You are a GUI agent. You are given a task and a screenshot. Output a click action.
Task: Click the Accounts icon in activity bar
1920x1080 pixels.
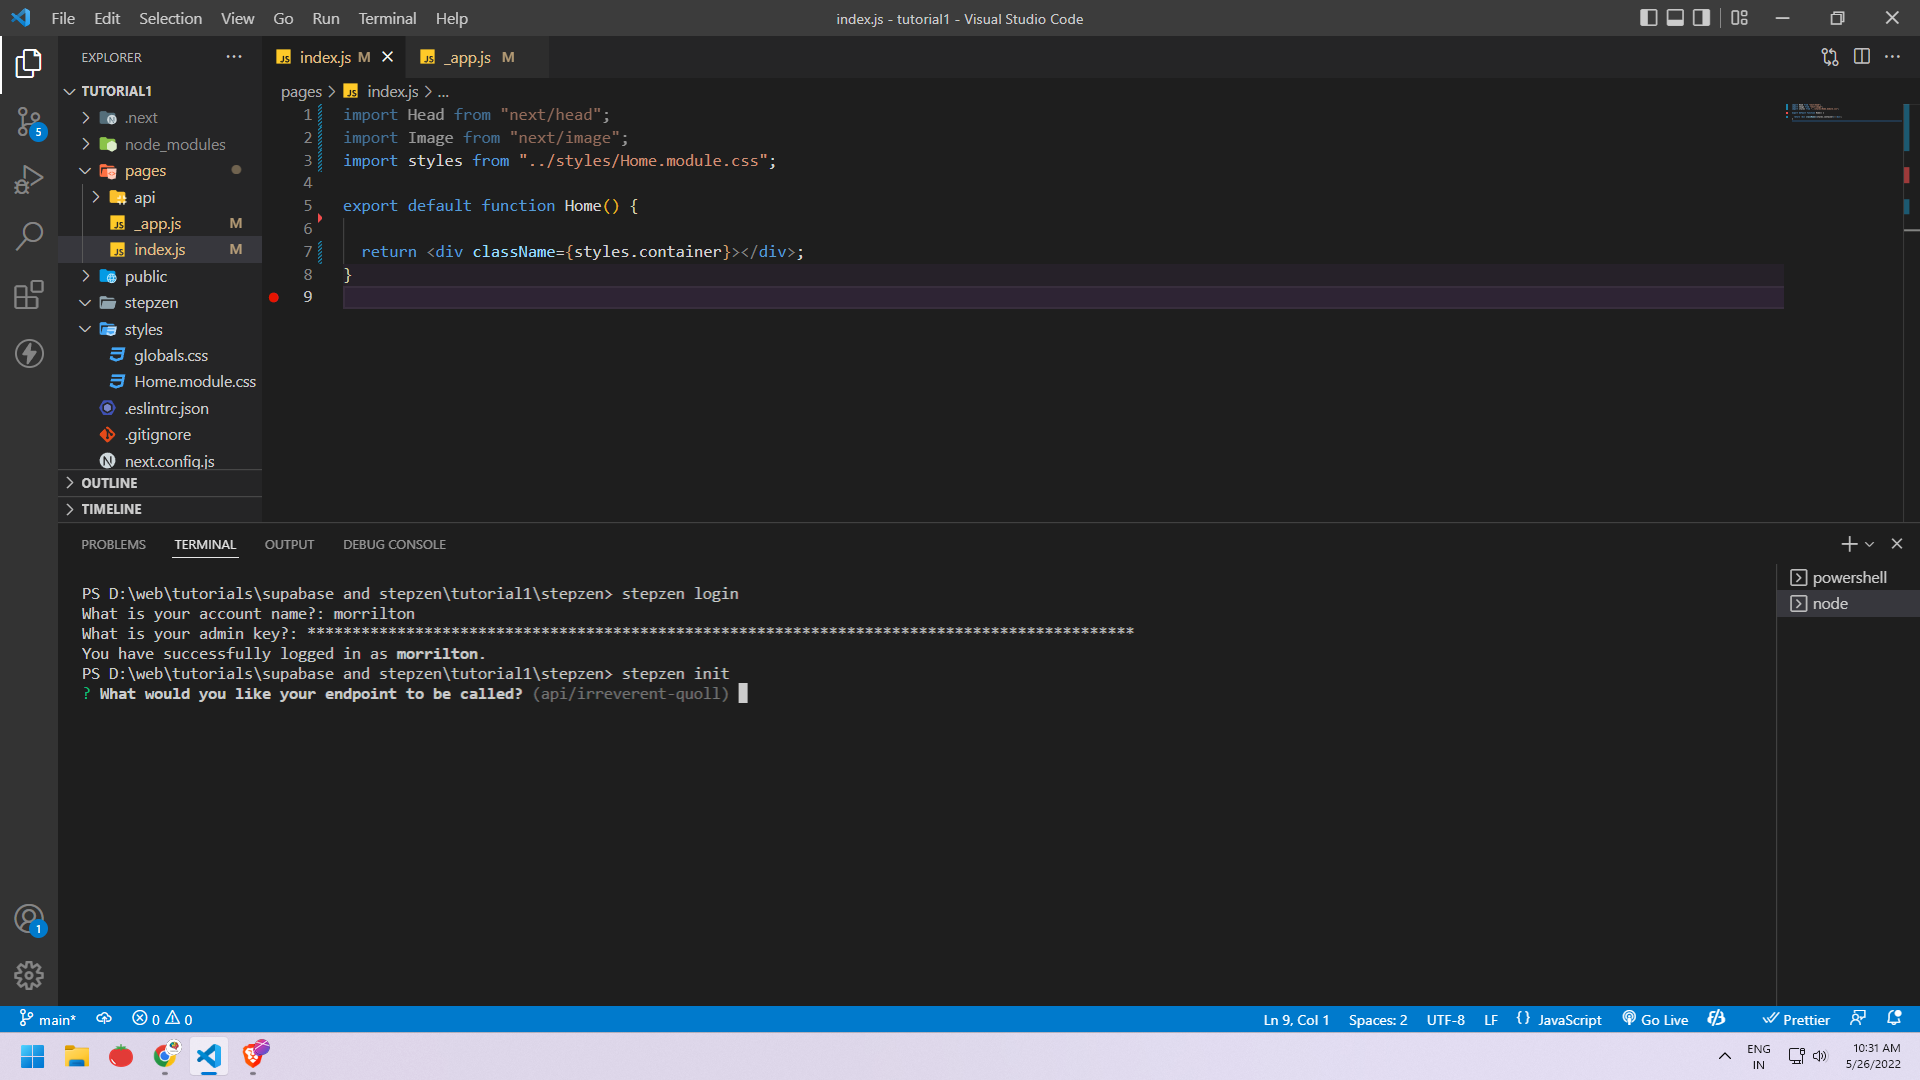(29, 919)
